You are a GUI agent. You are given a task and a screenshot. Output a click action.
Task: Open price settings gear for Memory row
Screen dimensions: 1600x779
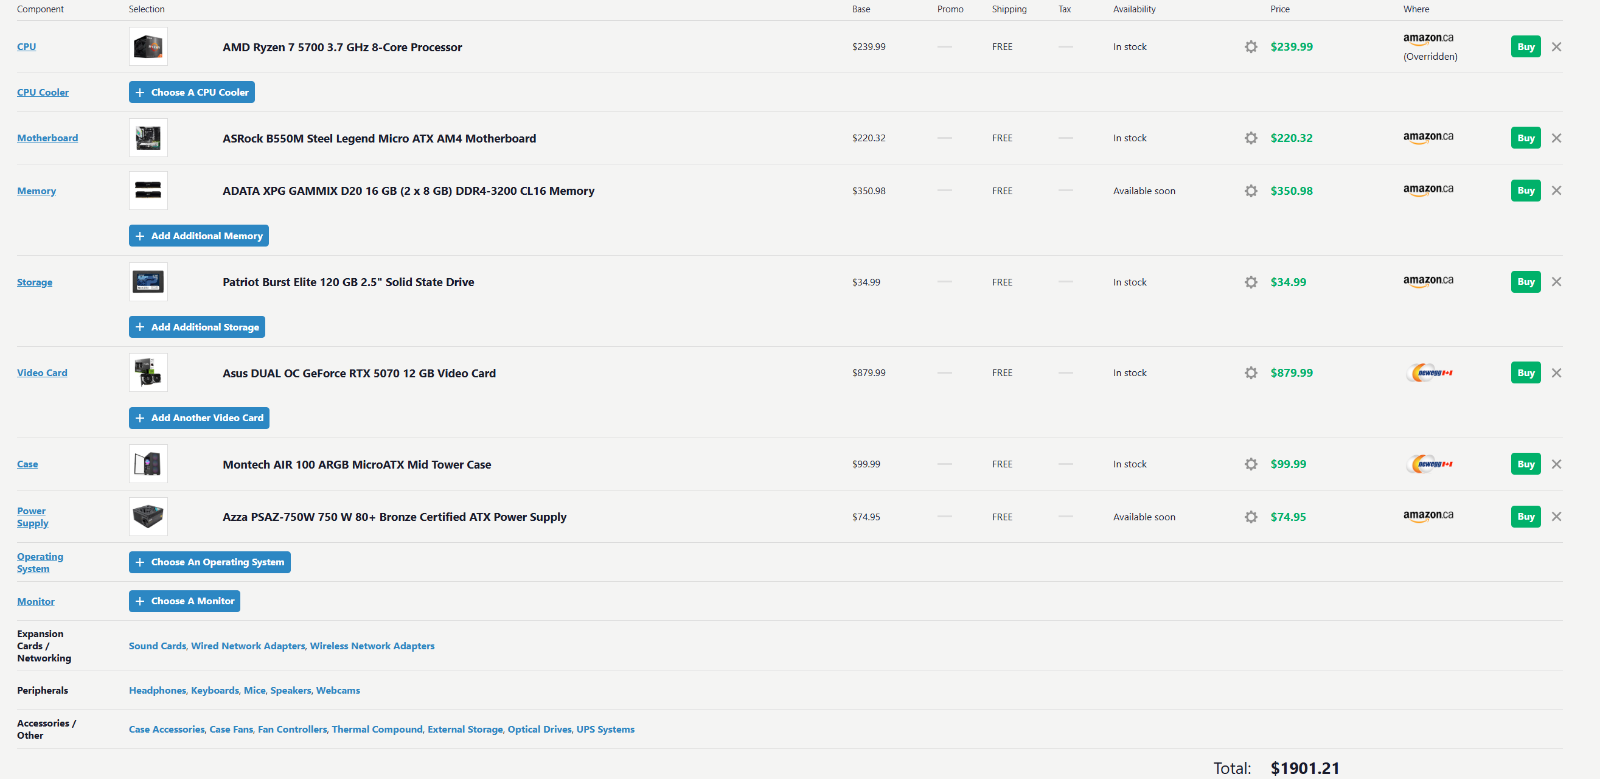point(1251,191)
